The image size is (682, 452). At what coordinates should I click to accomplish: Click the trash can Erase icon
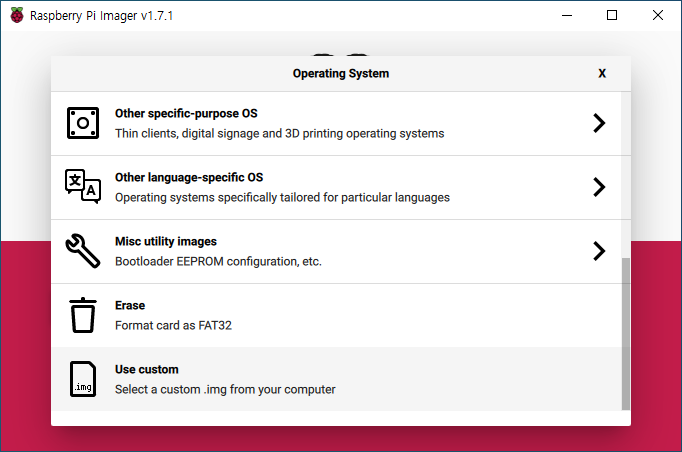pyautogui.click(x=83, y=315)
